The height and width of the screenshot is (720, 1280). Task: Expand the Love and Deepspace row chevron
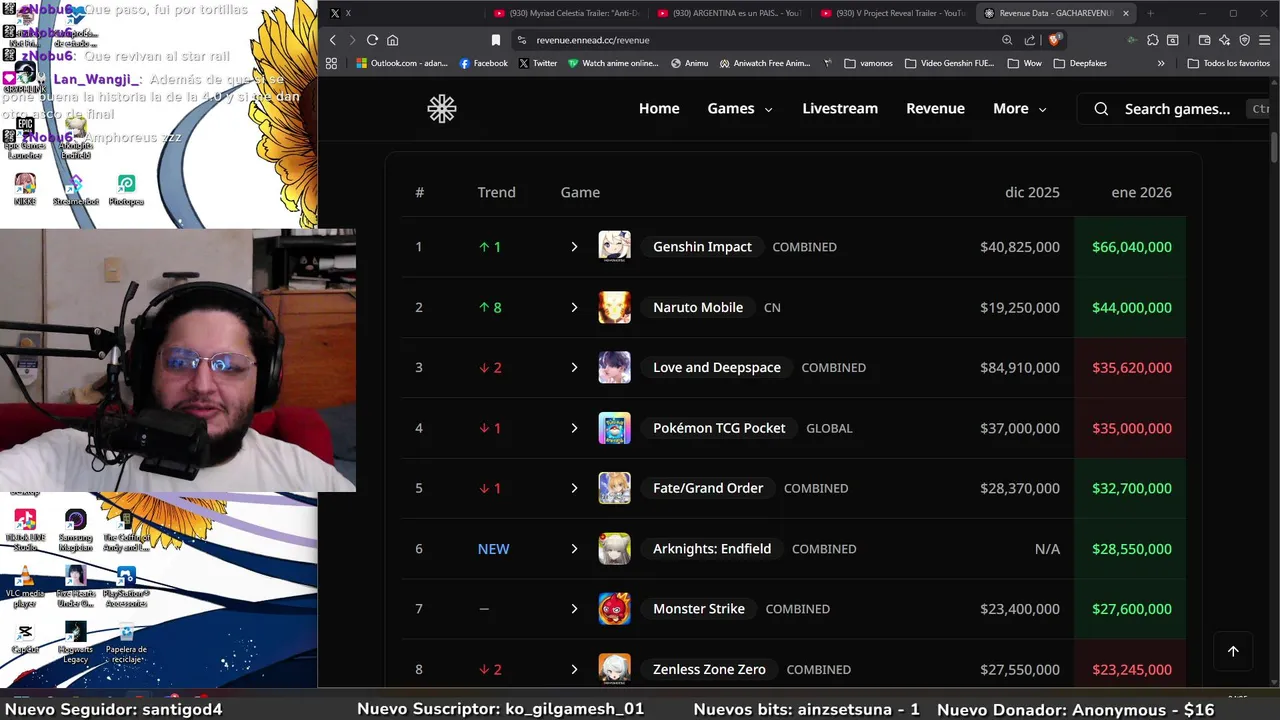tap(574, 368)
